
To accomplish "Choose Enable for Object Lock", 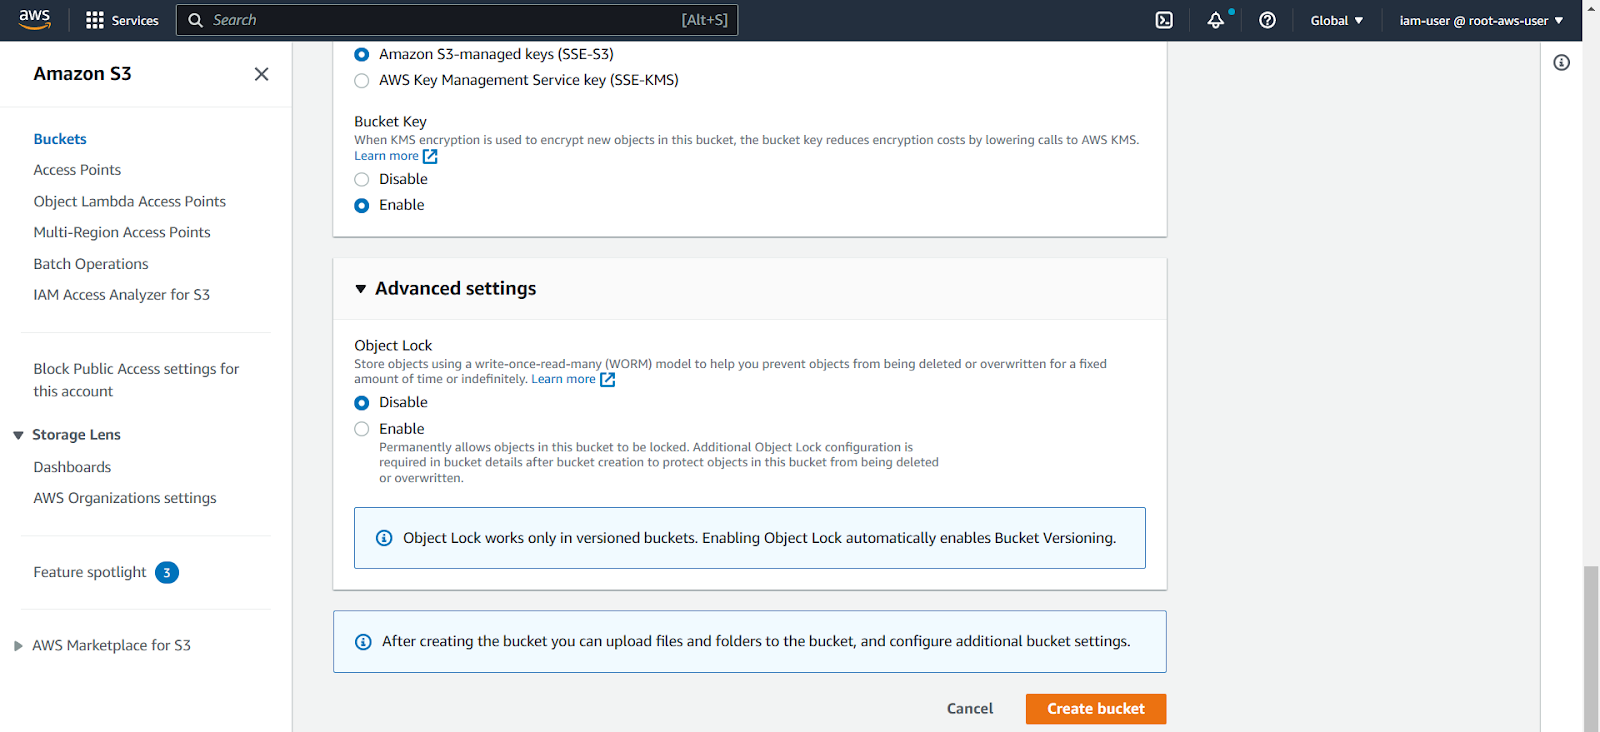I will pyautogui.click(x=362, y=429).
